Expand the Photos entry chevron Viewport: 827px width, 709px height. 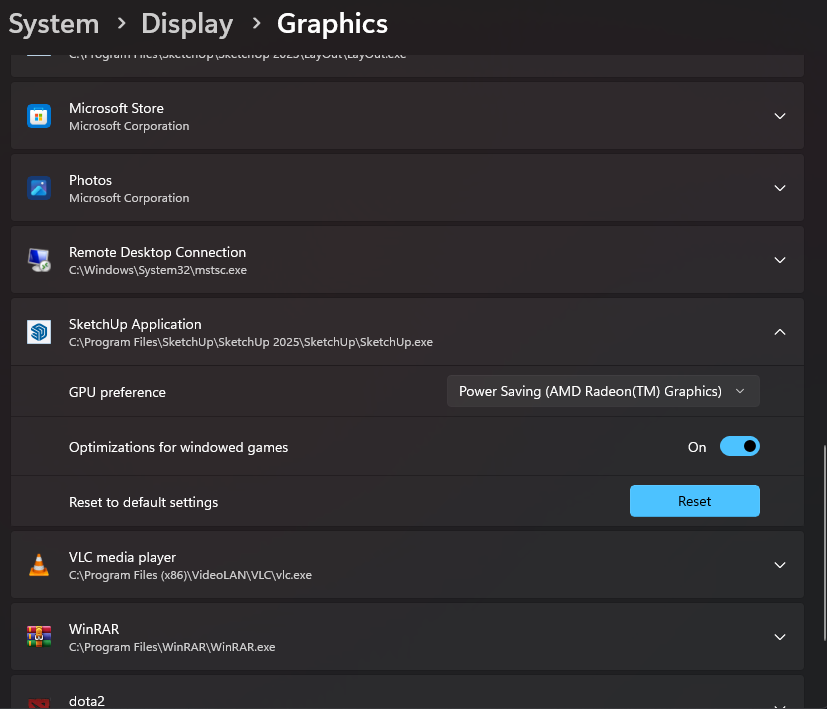tap(780, 188)
